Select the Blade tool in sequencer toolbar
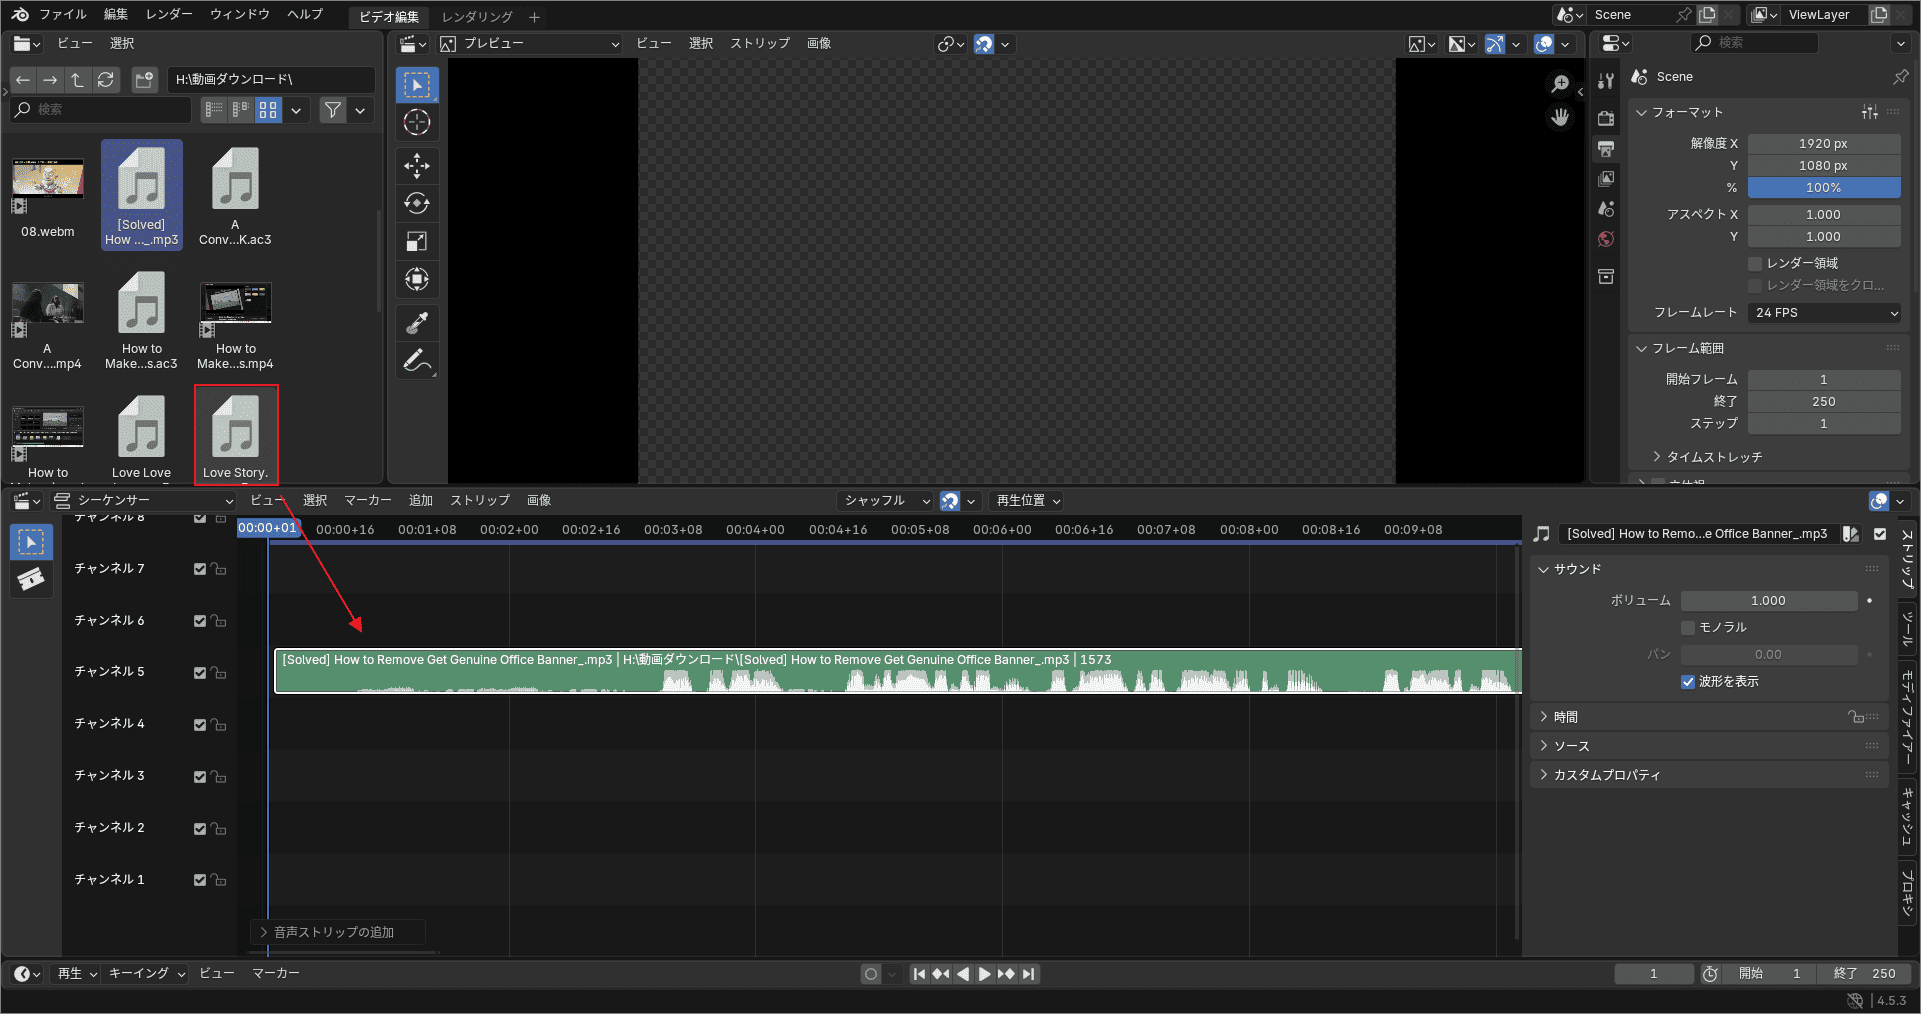The height and width of the screenshot is (1014, 1921). click(x=31, y=579)
